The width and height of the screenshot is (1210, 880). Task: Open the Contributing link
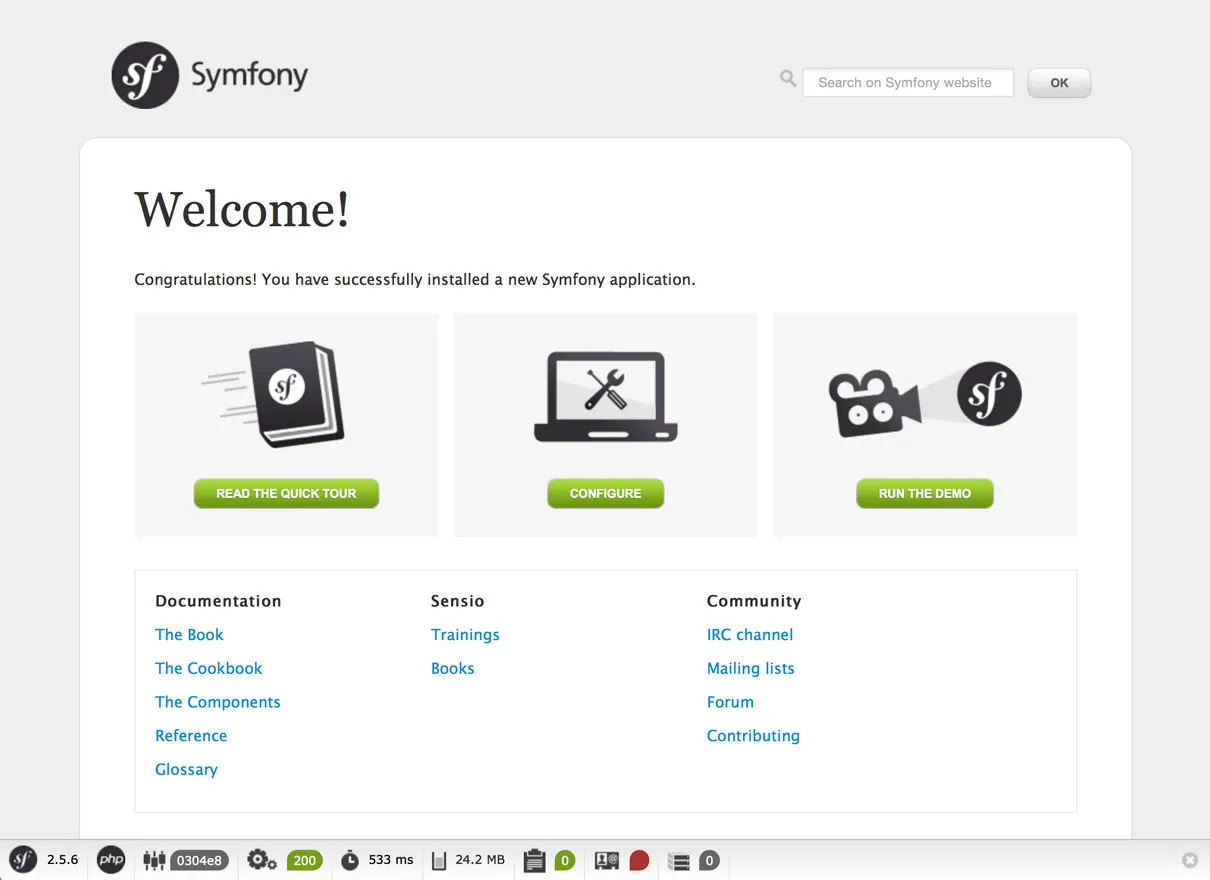(x=753, y=736)
